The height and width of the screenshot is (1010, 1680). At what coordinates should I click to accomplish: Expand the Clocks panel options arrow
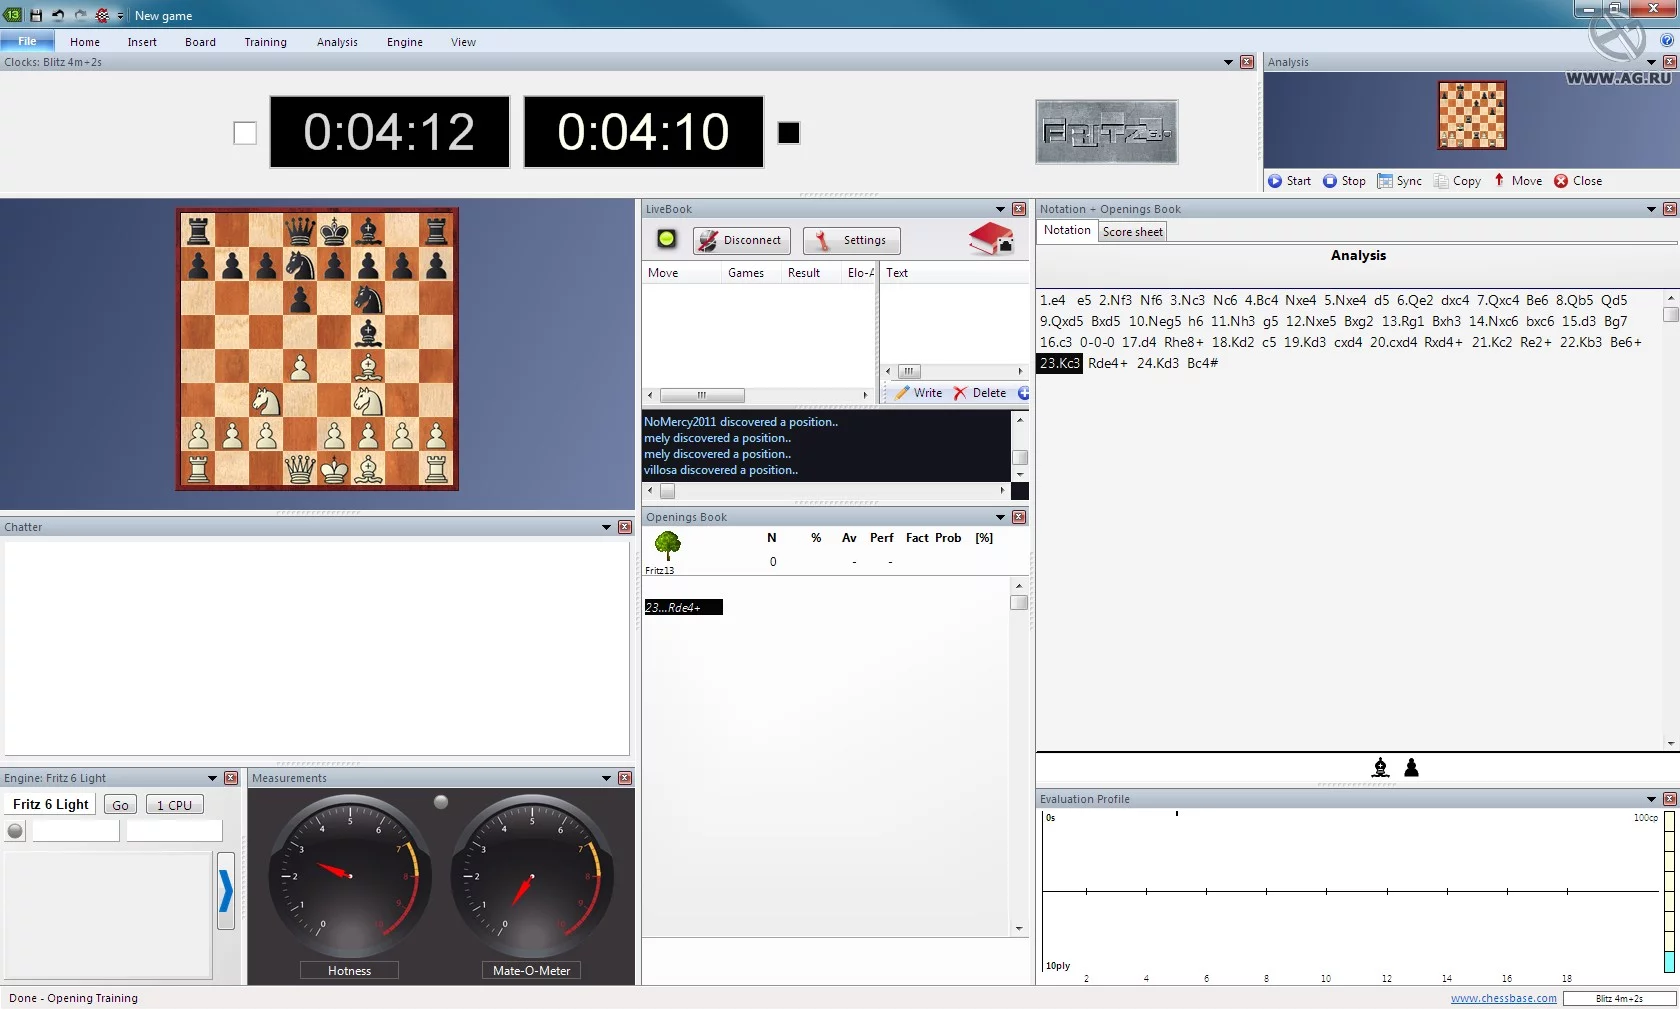pyautogui.click(x=1228, y=62)
